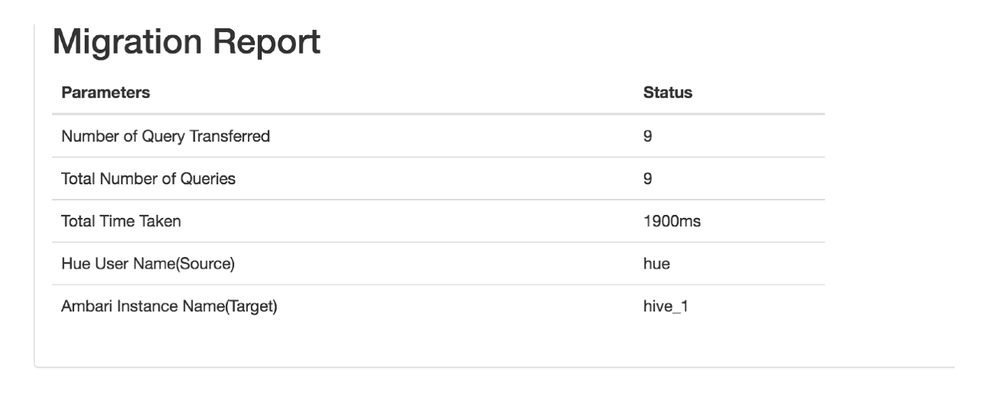999x410 pixels.
Task: Select the Total Number of Queries value 9
Action: [648, 179]
